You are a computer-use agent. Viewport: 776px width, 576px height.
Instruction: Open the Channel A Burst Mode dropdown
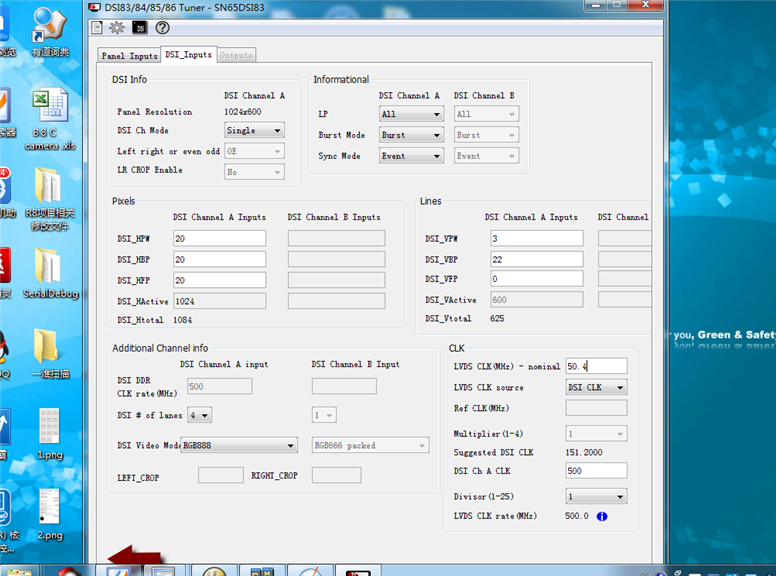click(x=411, y=135)
